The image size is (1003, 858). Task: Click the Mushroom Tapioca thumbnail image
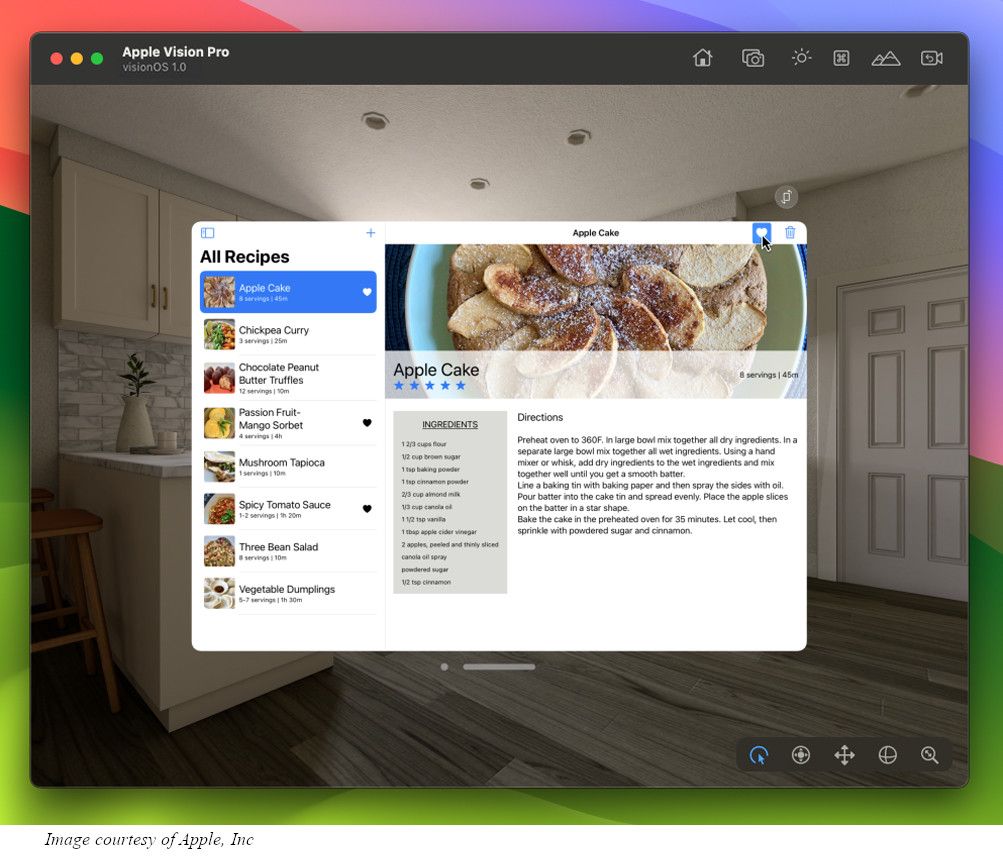pos(219,466)
